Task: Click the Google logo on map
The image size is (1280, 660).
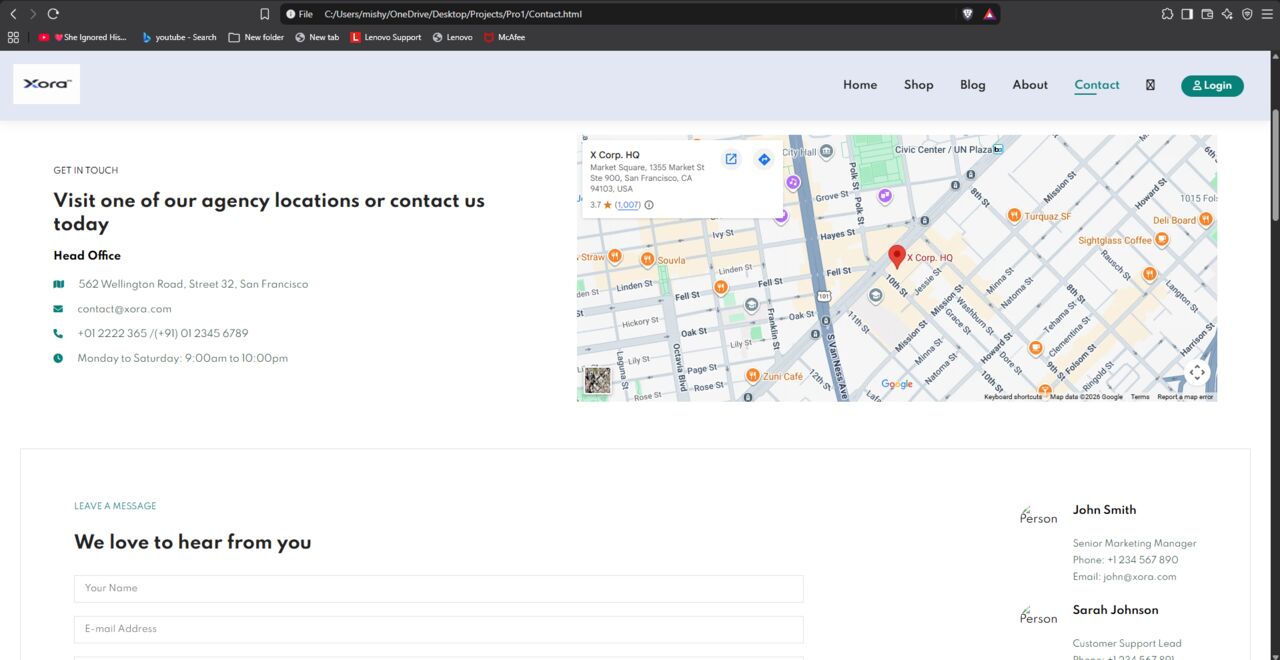Action: [x=897, y=384]
